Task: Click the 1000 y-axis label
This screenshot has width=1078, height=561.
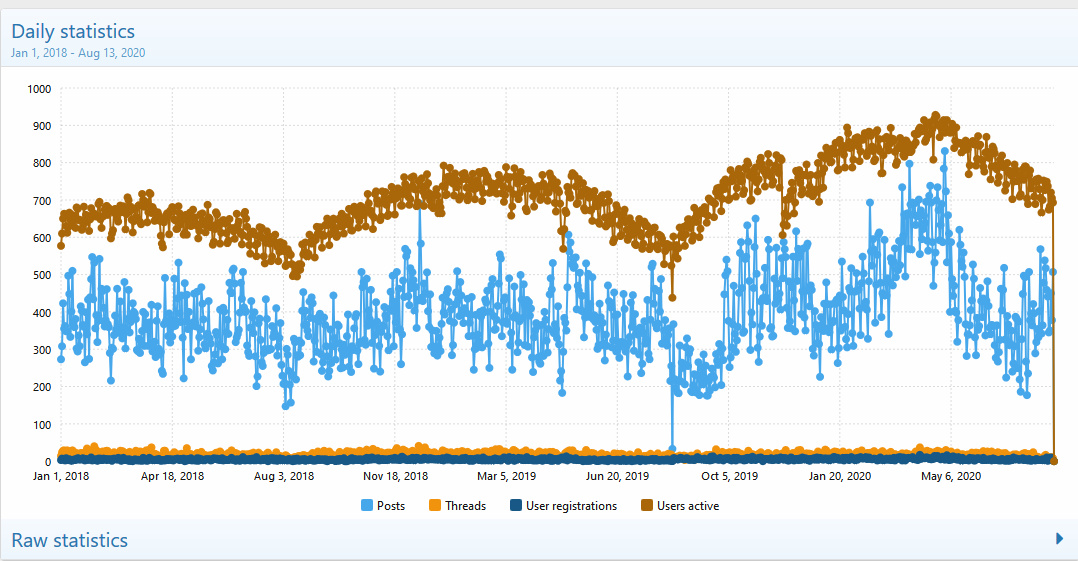Action: 39,89
